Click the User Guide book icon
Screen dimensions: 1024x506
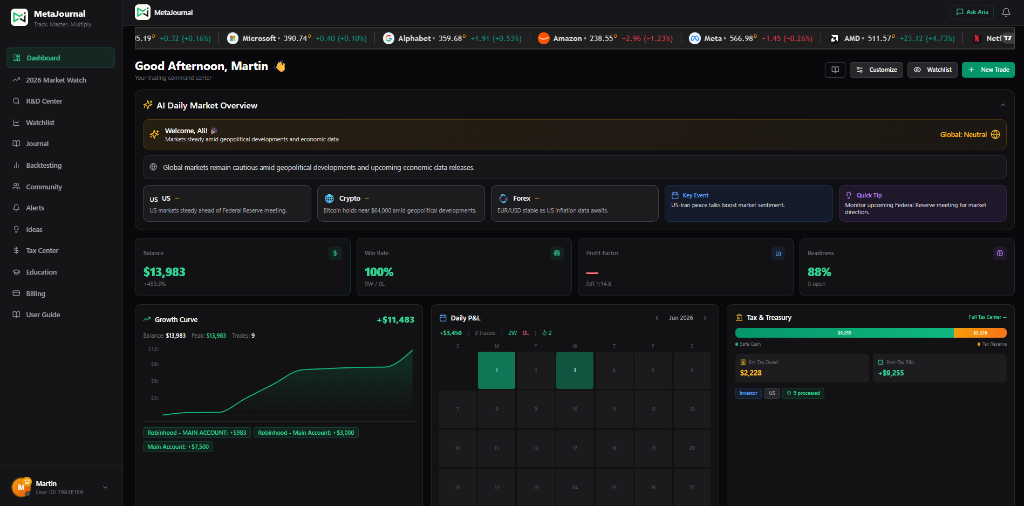click(x=16, y=315)
